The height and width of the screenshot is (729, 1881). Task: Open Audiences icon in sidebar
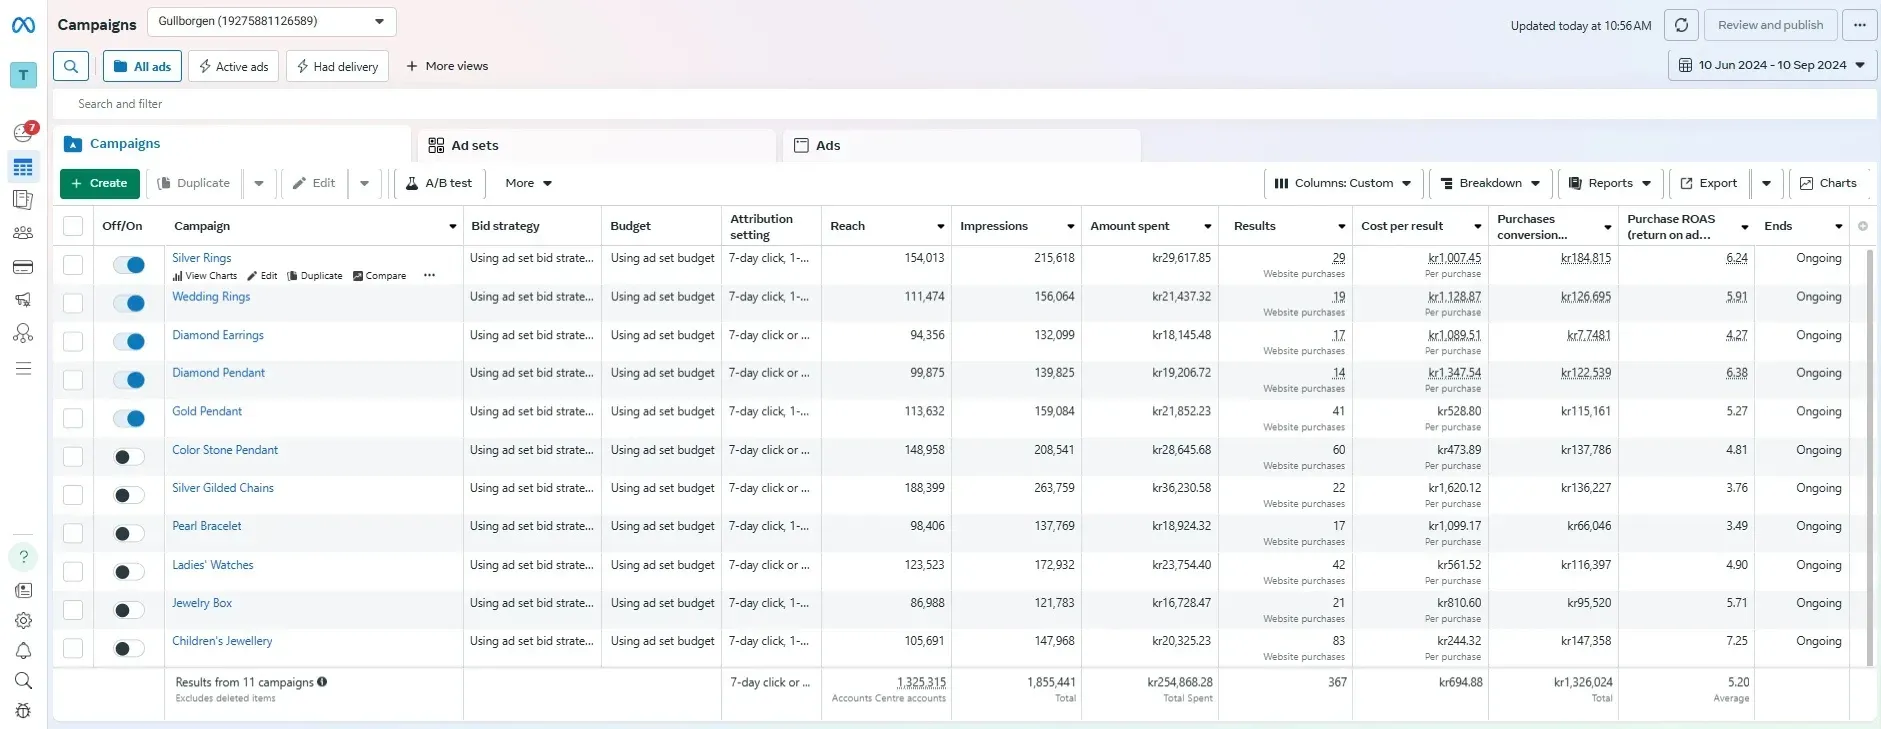click(23, 233)
